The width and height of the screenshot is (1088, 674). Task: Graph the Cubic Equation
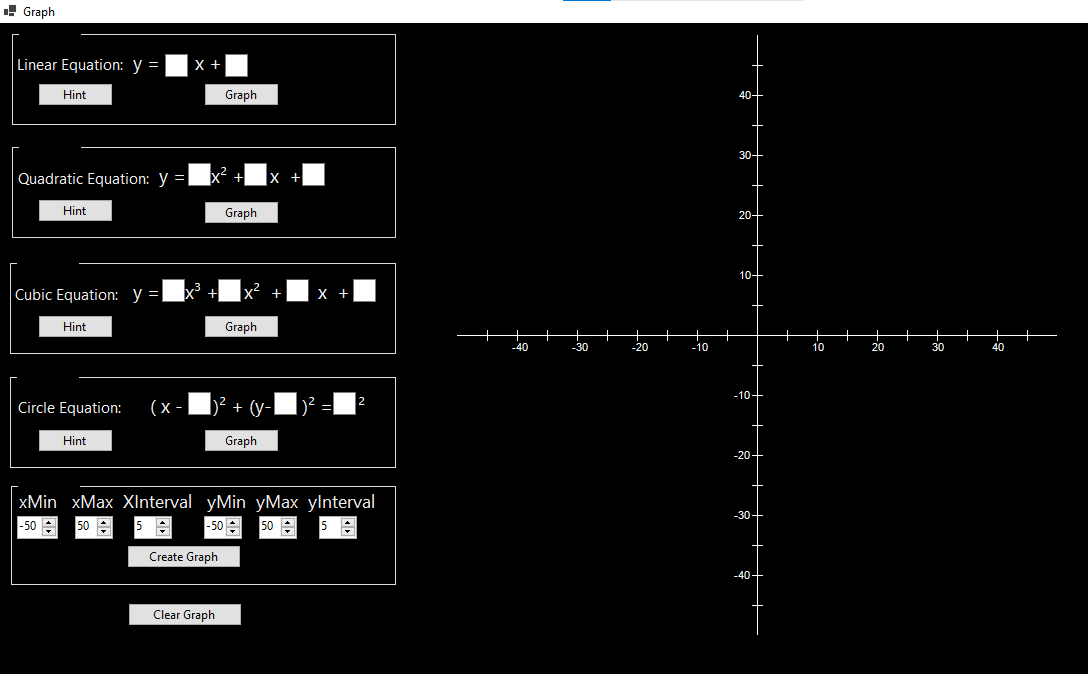point(241,326)
